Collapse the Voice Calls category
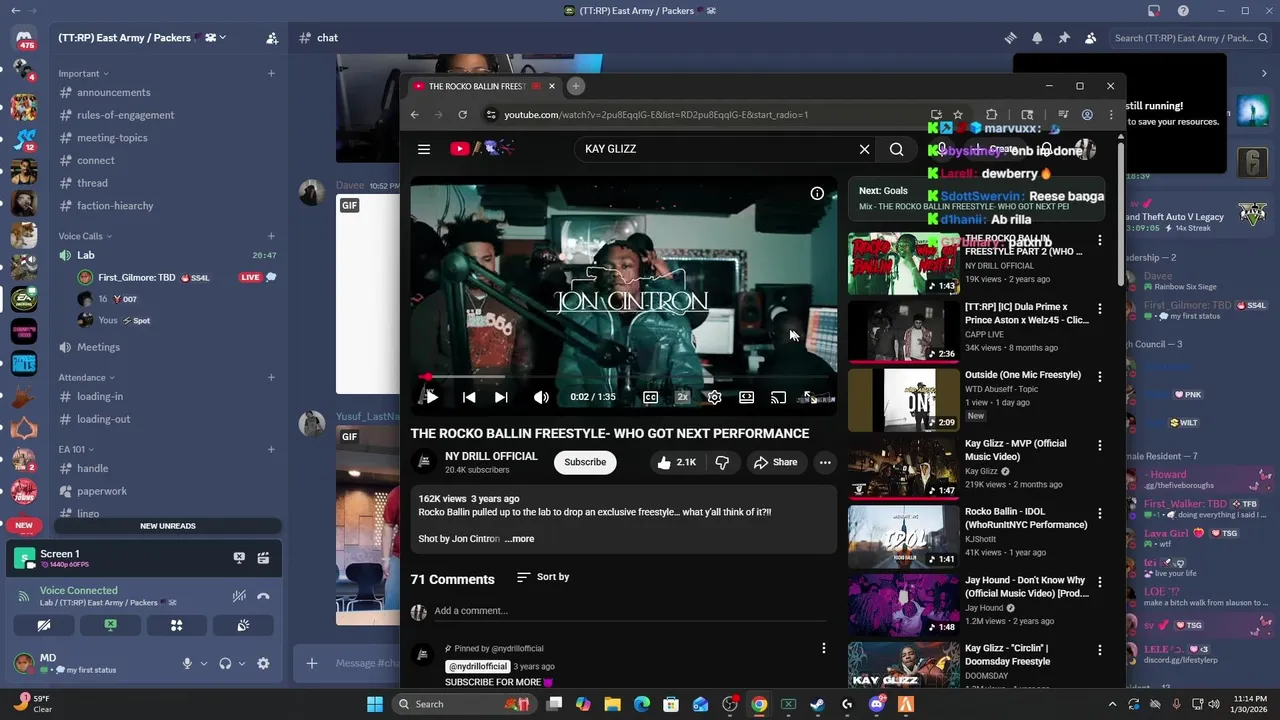 85,236
